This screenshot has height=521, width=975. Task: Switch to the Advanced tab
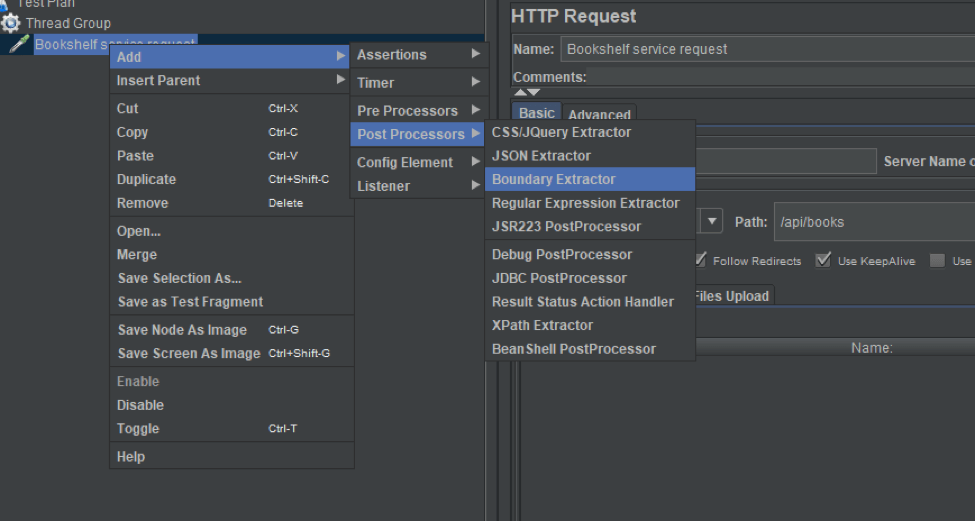point(599,114)
